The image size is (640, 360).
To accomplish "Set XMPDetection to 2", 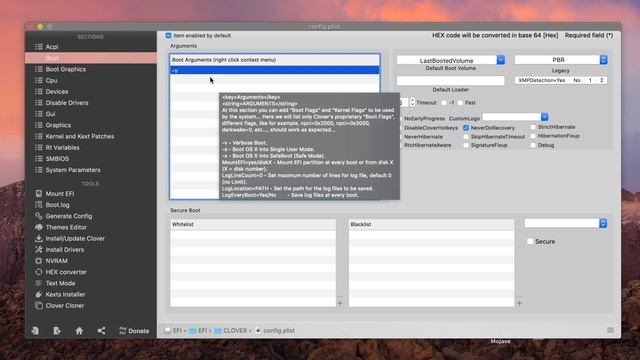I will click(x=601, y=80).
